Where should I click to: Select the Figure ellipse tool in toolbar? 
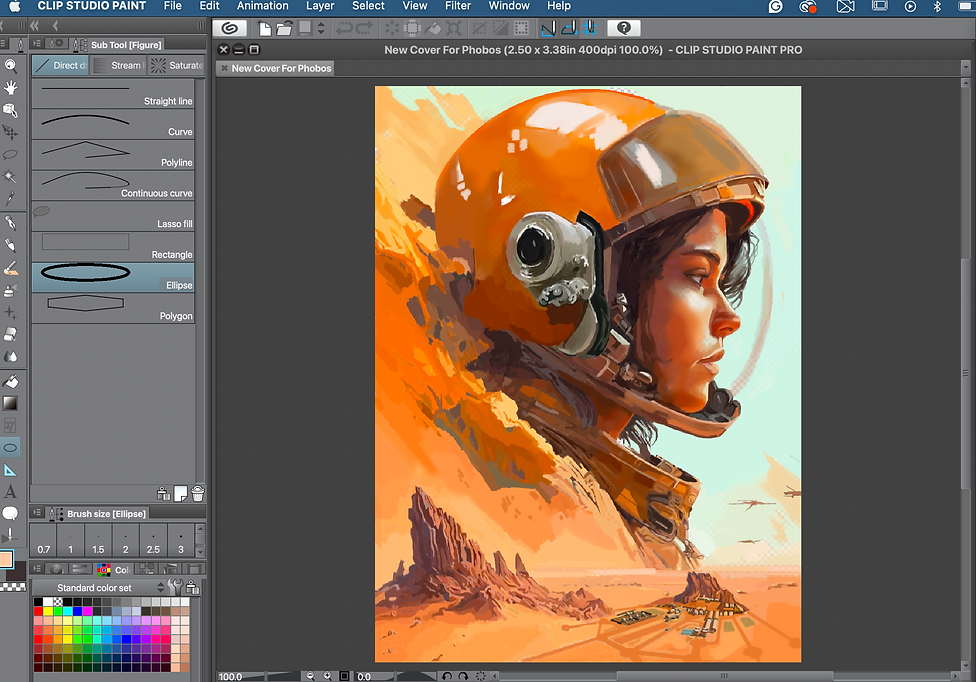pyautogui.click(x=10, y=448)
